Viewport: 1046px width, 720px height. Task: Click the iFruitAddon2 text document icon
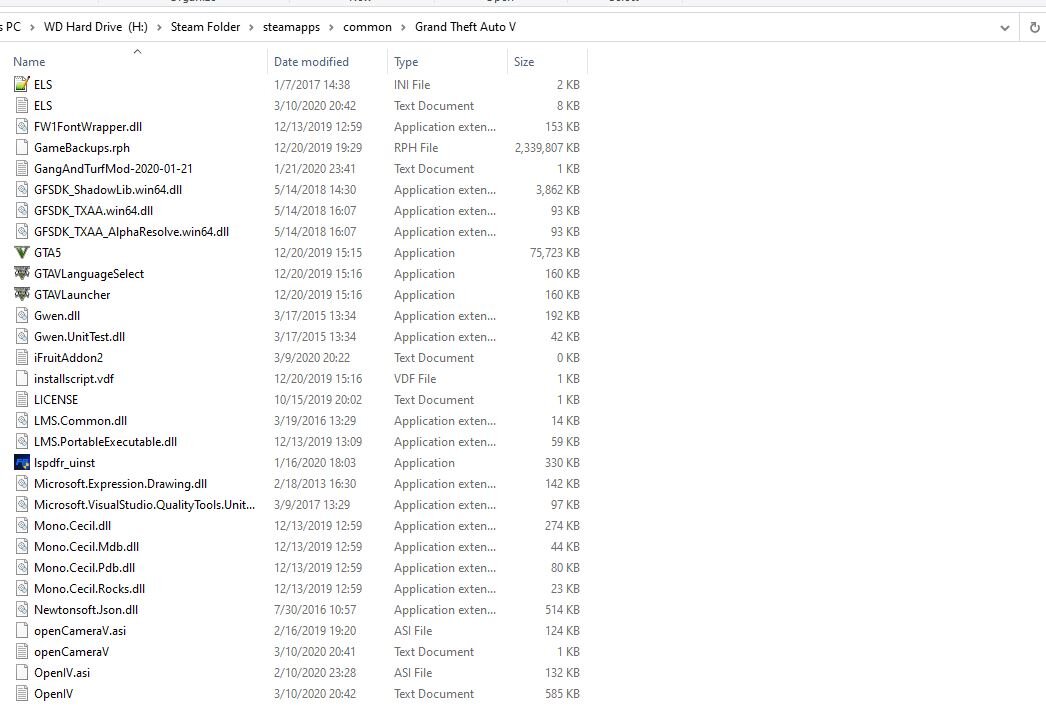coord(22,358)
